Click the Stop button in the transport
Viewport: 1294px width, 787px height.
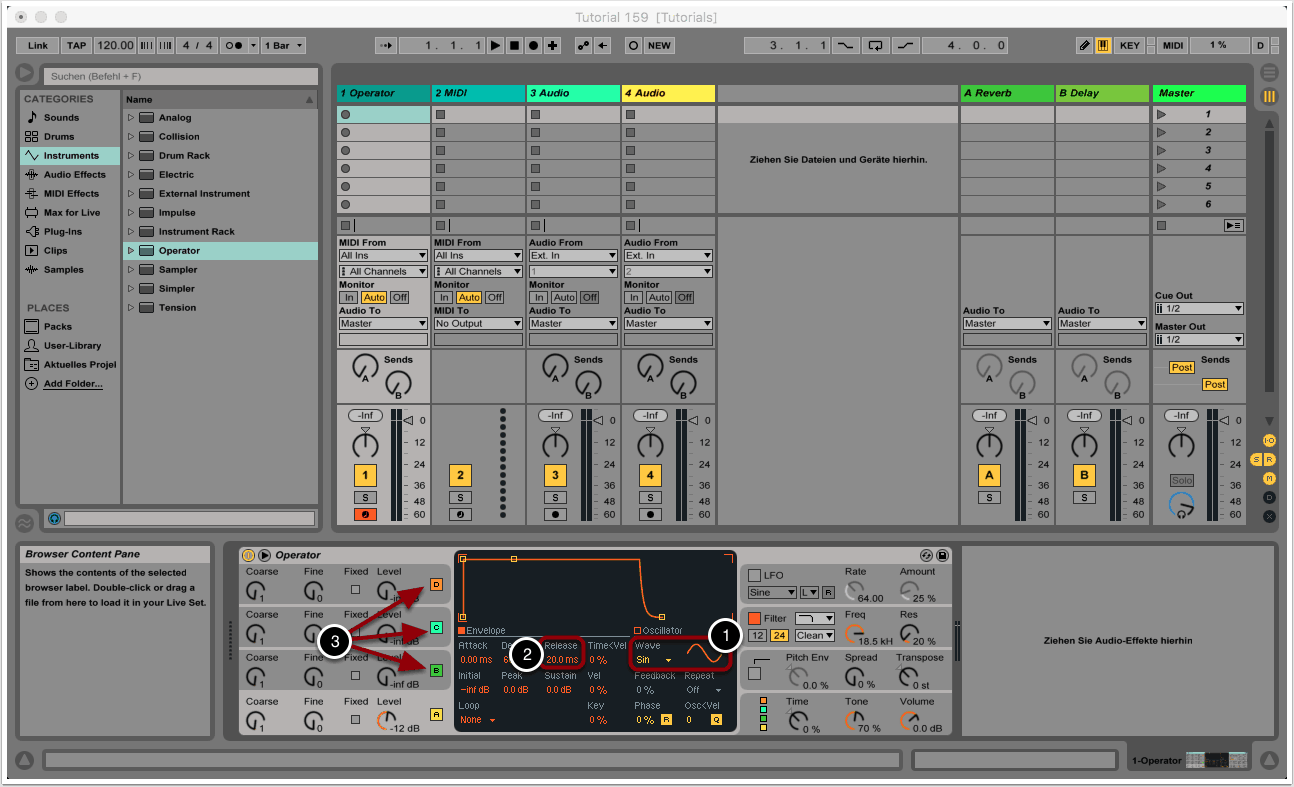(x=514, y=46)
